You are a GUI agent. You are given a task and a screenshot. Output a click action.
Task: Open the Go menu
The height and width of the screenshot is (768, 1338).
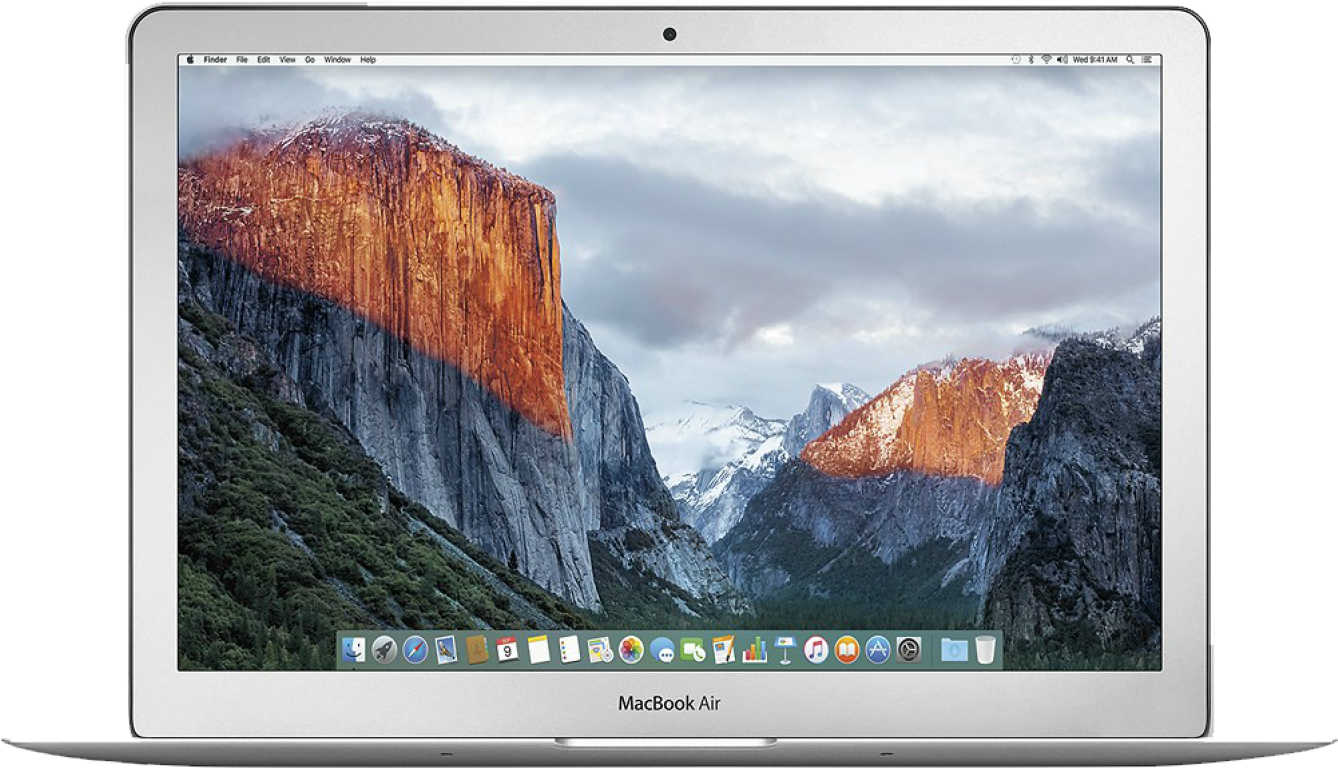(310, 60)
